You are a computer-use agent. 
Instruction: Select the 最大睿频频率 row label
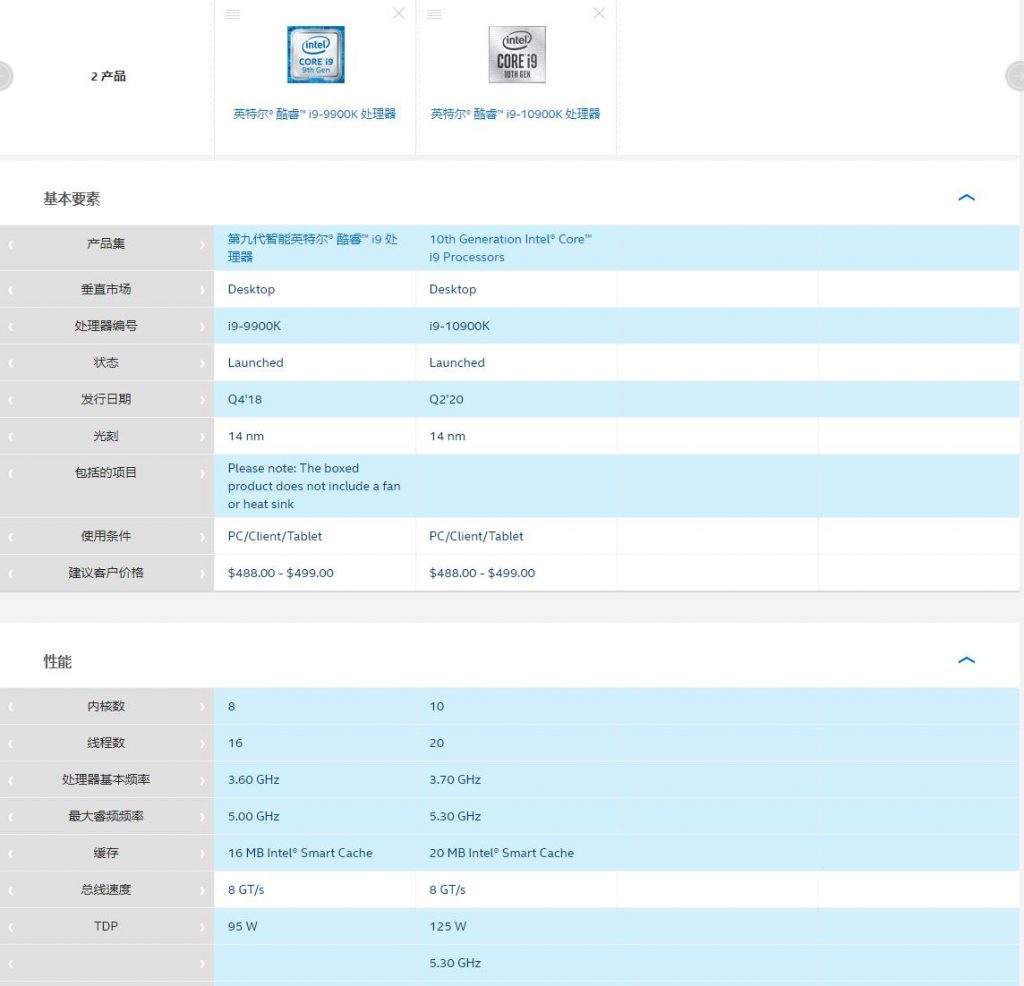click(106, 816)
